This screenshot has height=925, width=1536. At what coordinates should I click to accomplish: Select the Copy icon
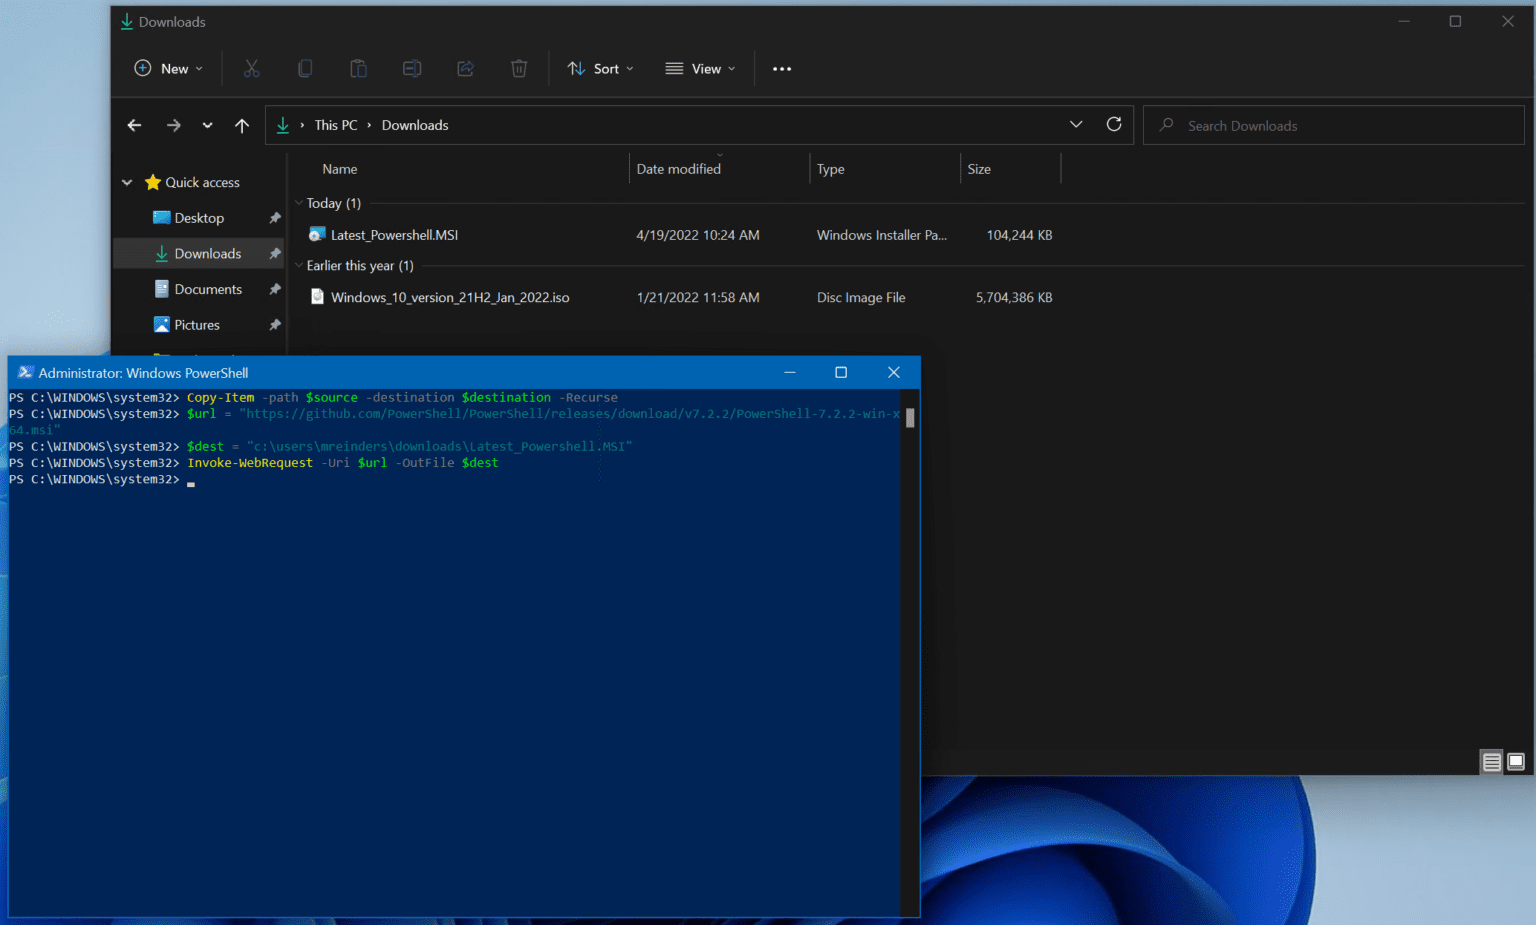[305, 68]
